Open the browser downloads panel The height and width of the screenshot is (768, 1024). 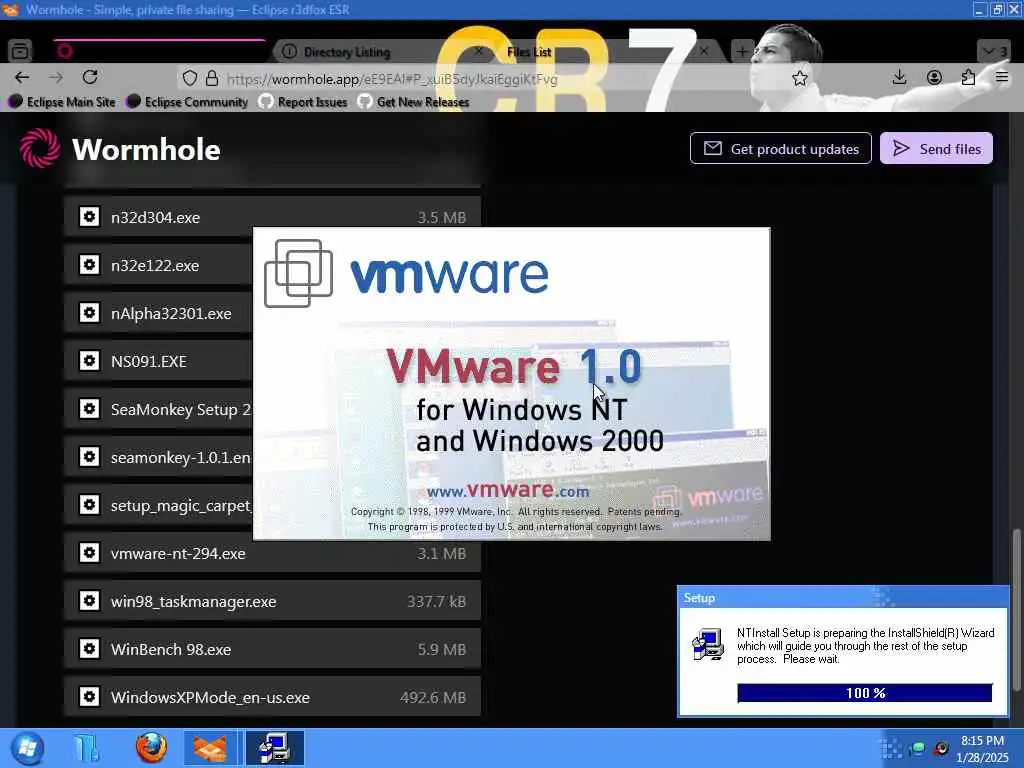pyautogui.click(x=899, y=78)
